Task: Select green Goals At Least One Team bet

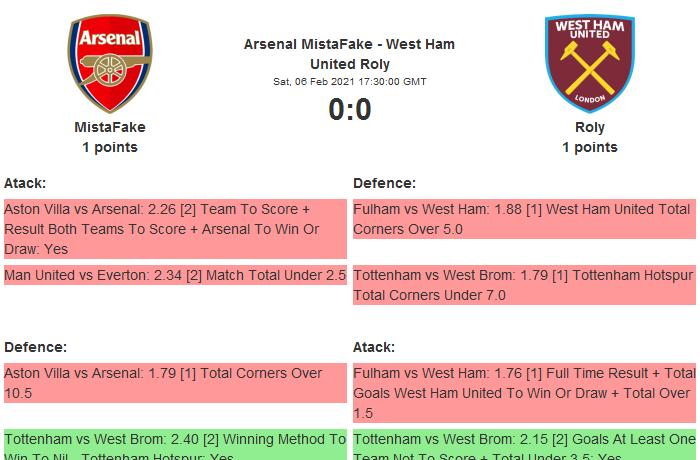Action: click(x=524, y=445)
